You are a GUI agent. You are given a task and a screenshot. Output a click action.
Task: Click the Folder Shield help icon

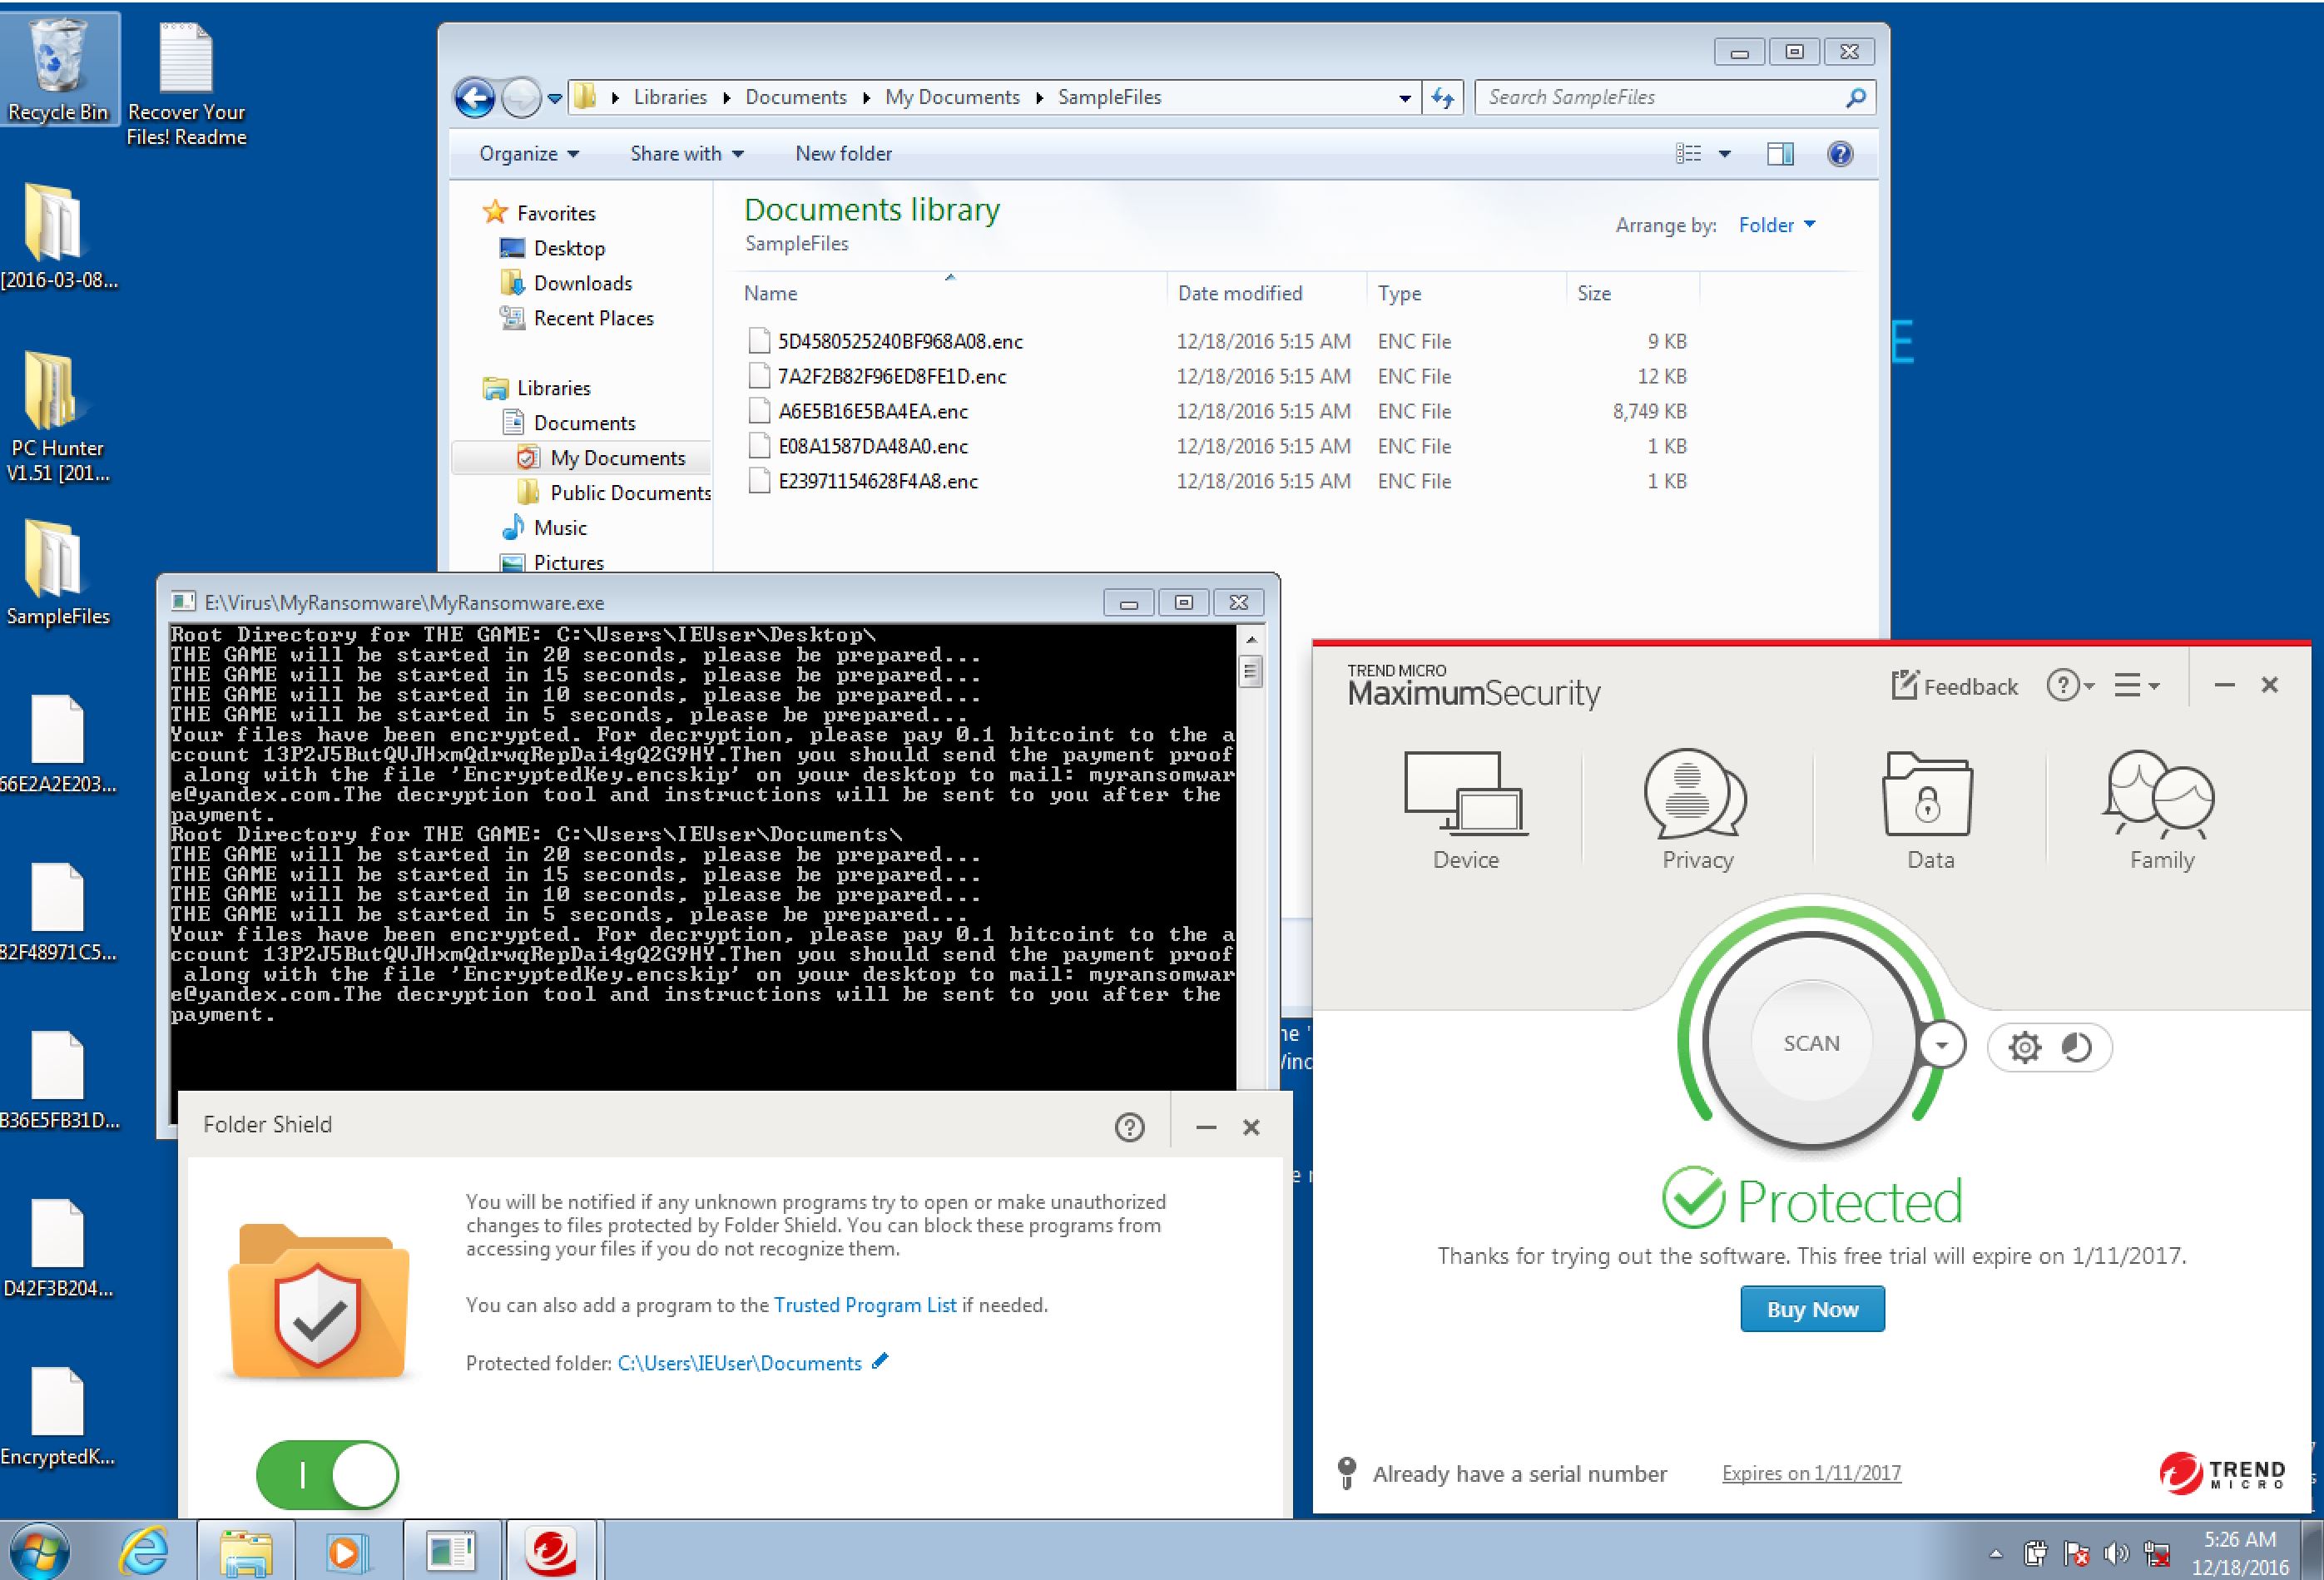pyautogui.click(x=1129, y=1127)
